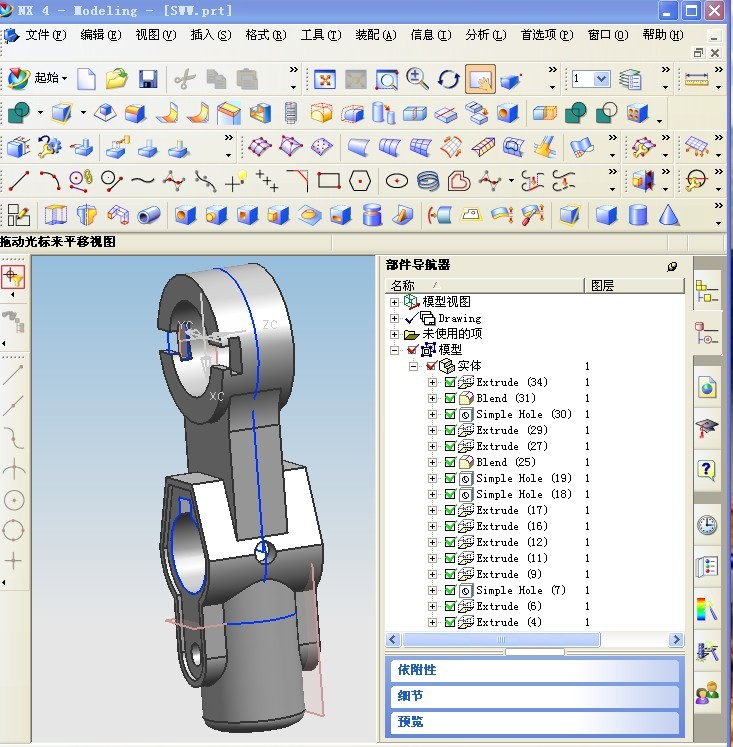This screenshot has height=747, width=733.
Task: Expand the 未使用的项 folder node
Action: [x=394, y=334]
